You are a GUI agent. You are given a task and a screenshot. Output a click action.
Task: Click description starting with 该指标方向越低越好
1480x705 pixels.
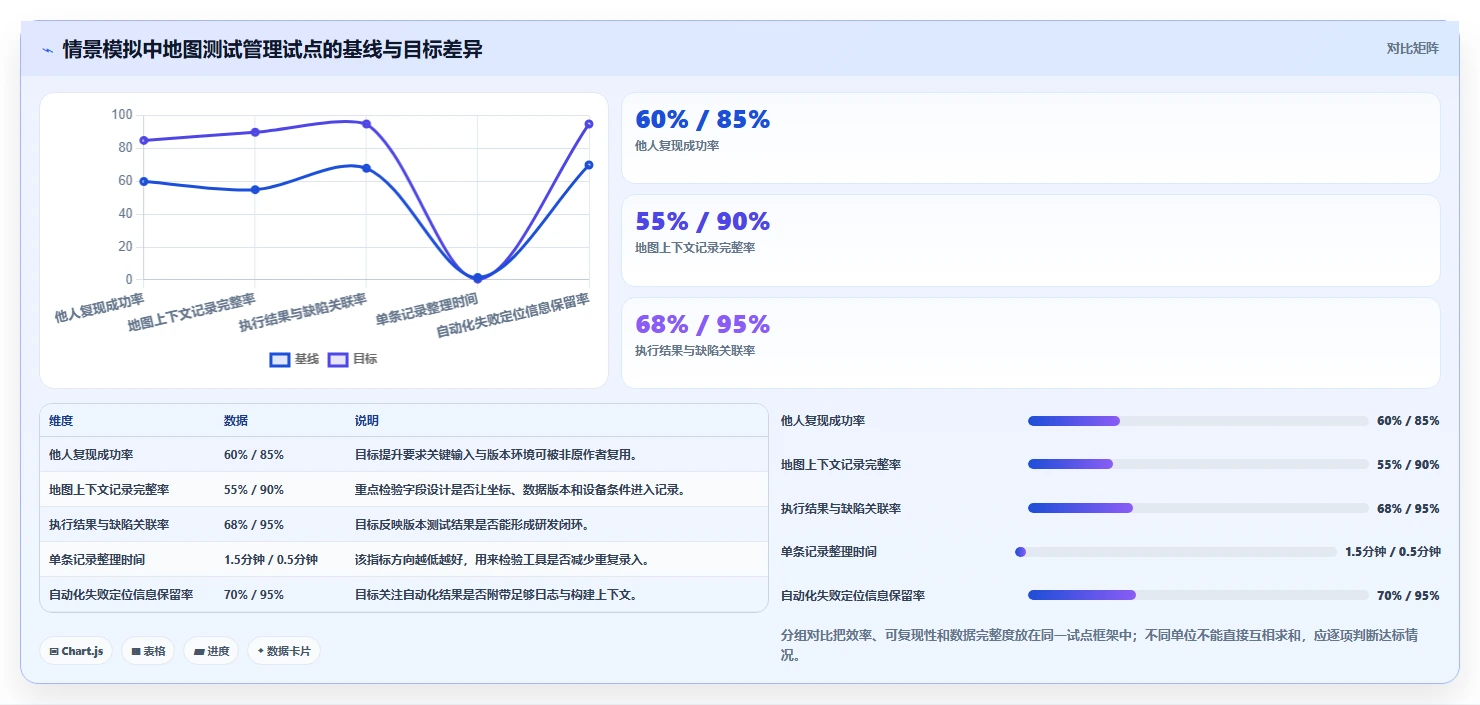click(503, 559)
